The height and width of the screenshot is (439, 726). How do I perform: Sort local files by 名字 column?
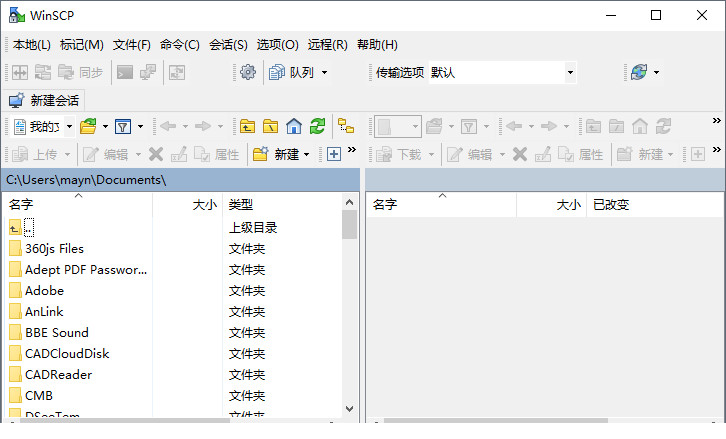(x=78, y=204)
